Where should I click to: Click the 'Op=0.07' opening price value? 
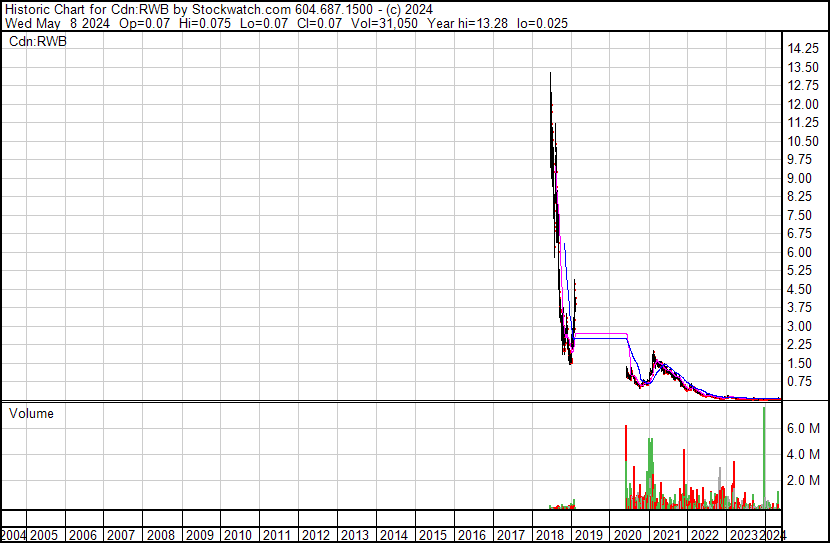pos(145,23)
